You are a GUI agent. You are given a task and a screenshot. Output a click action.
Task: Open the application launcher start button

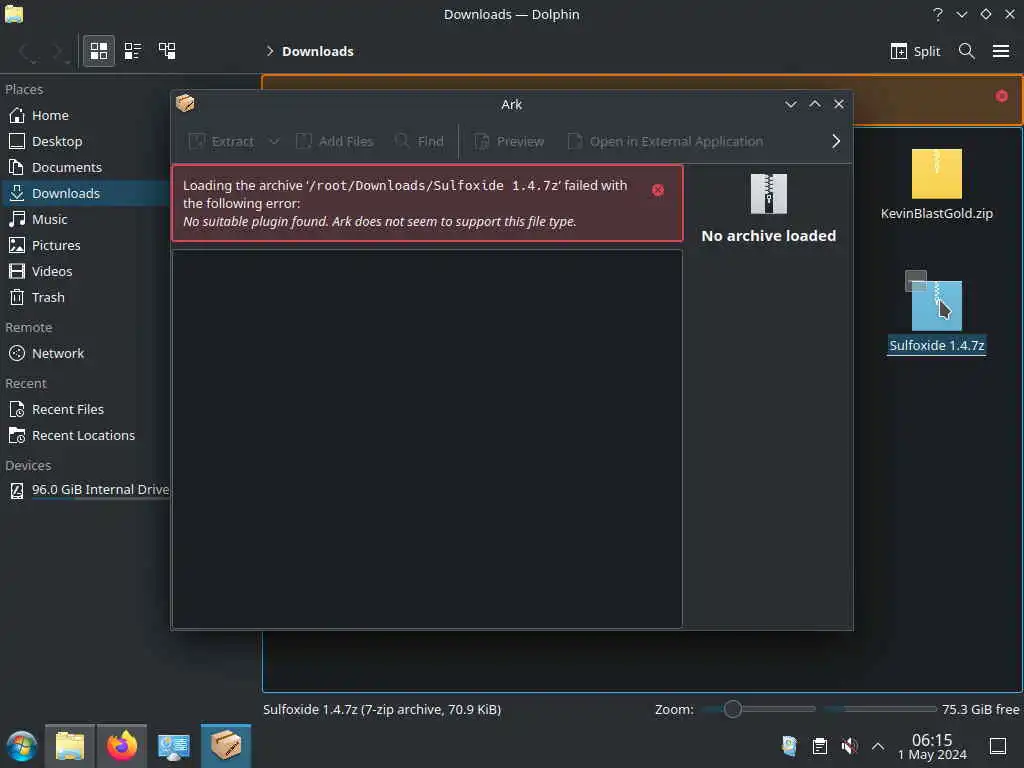pos(21,746)
